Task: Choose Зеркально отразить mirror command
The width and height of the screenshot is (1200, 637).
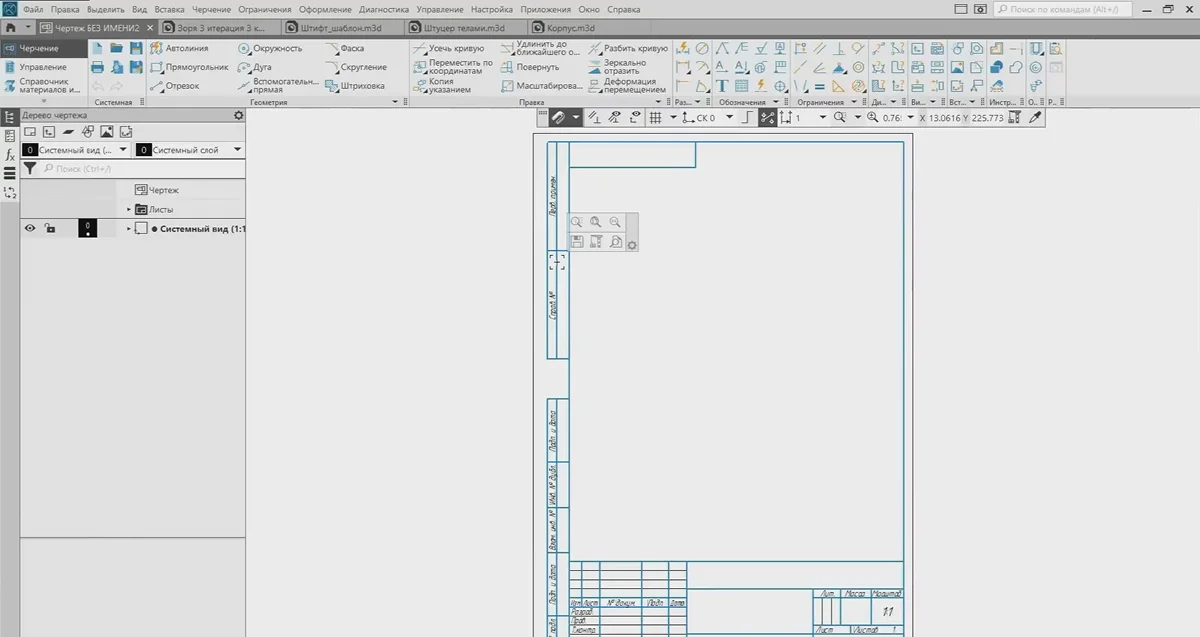Action: (x=616, y=67)
